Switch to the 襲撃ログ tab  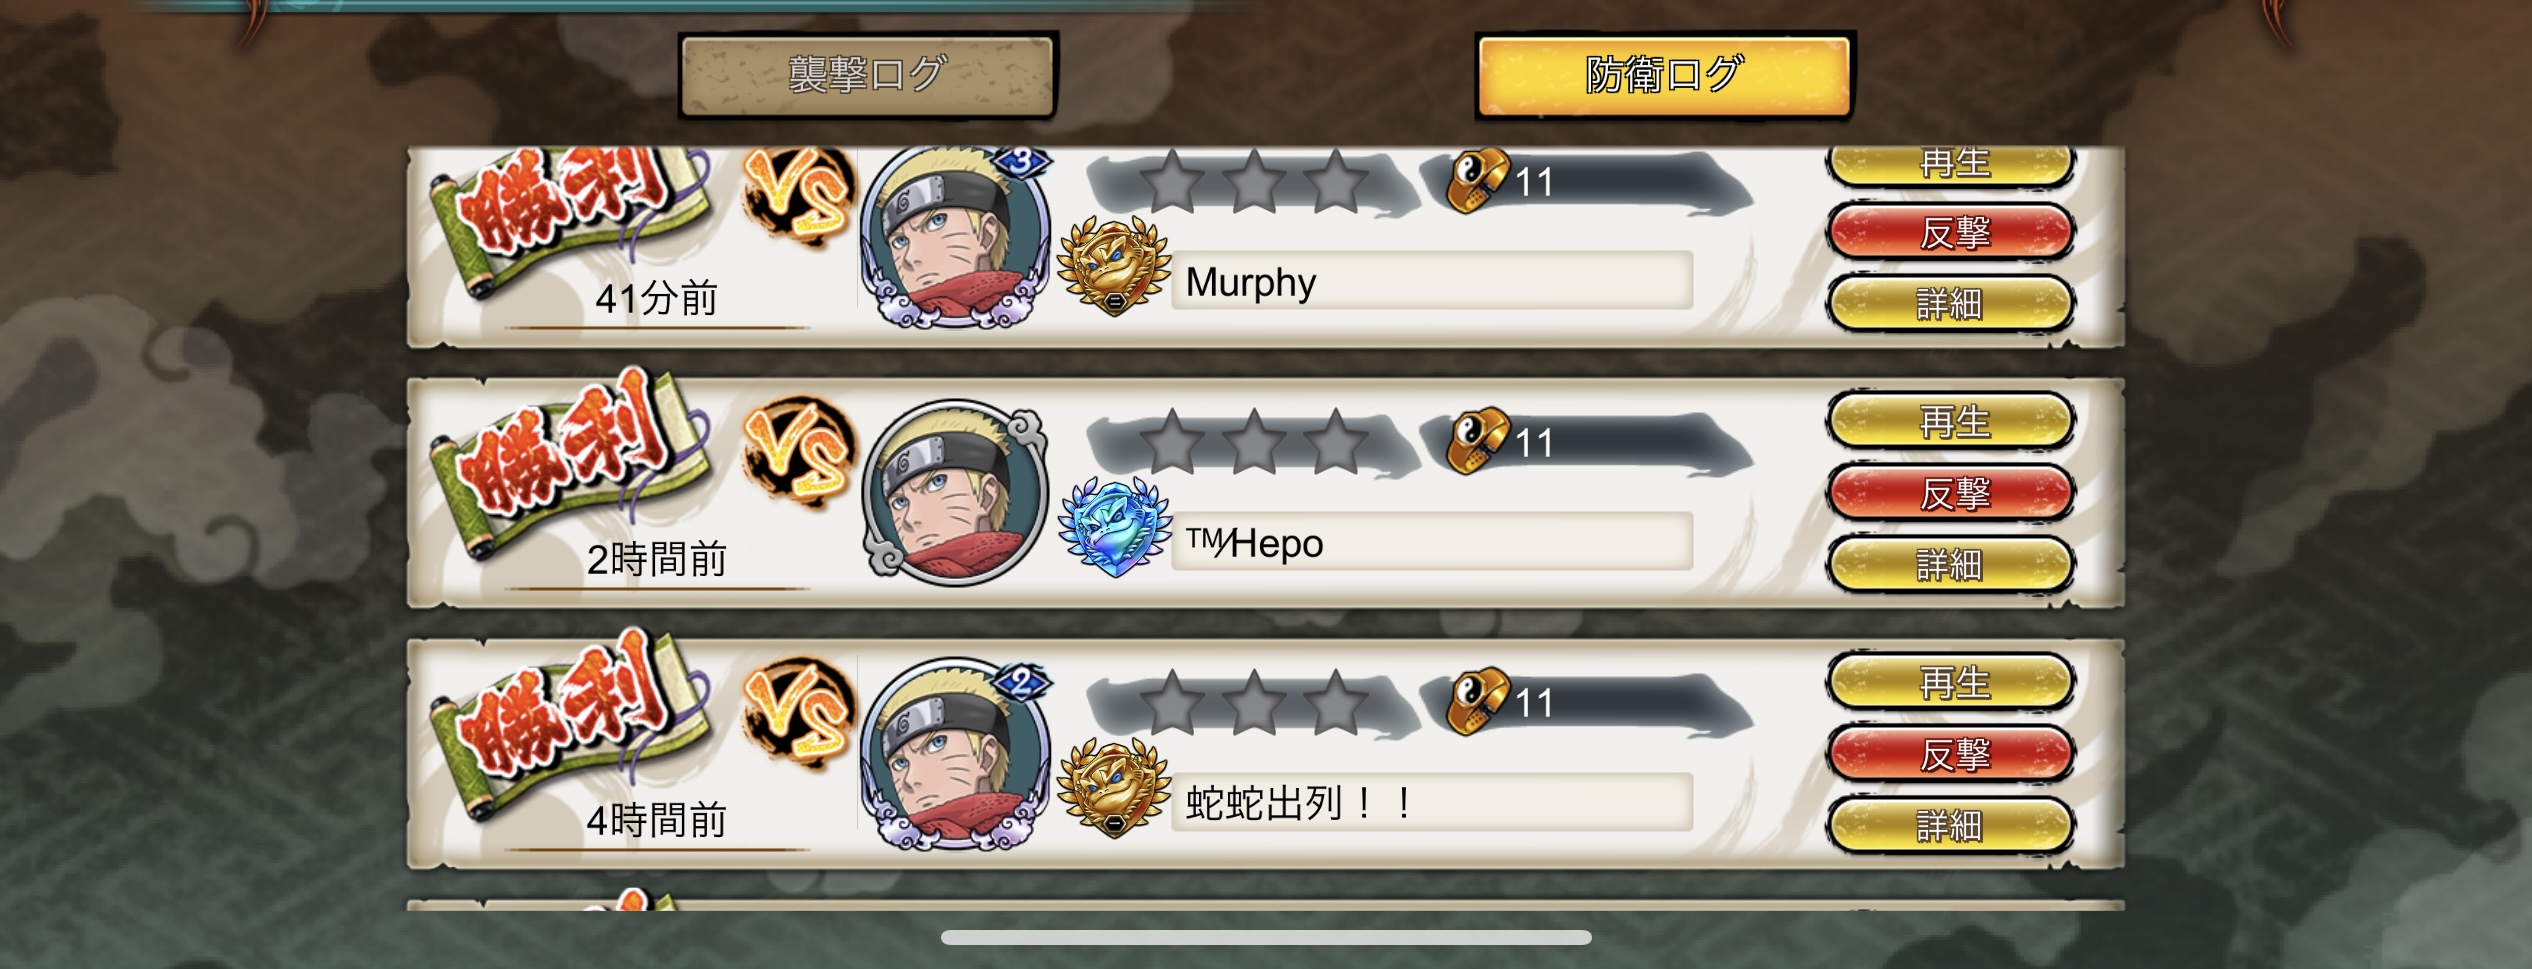867,75
